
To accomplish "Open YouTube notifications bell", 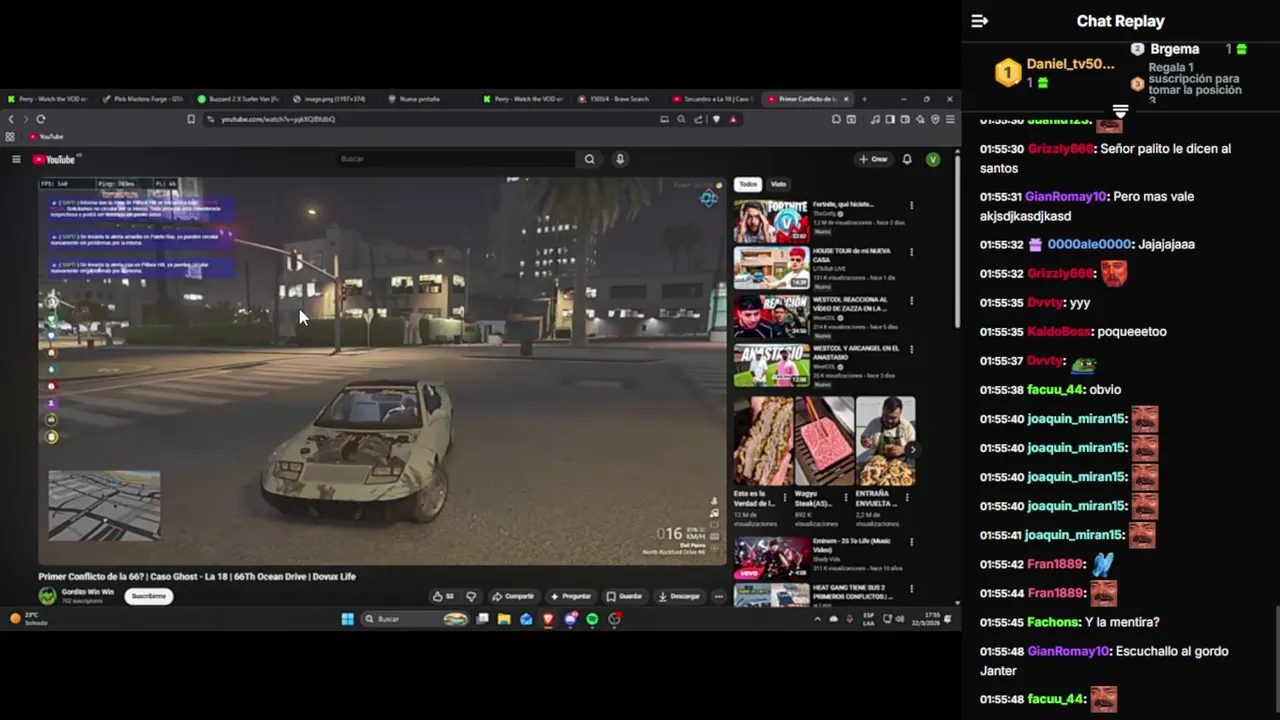I will [x=907, y=159].
